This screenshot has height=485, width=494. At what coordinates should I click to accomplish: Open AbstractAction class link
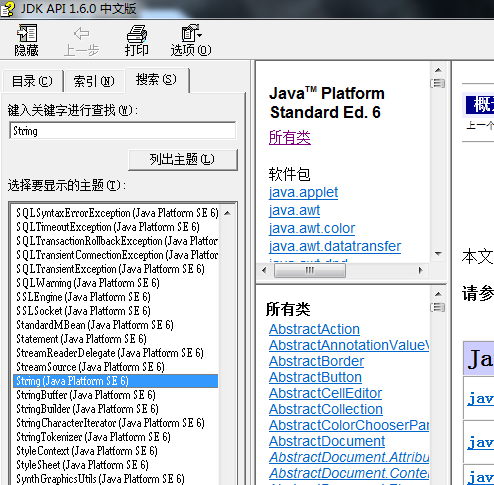(314, 329)
